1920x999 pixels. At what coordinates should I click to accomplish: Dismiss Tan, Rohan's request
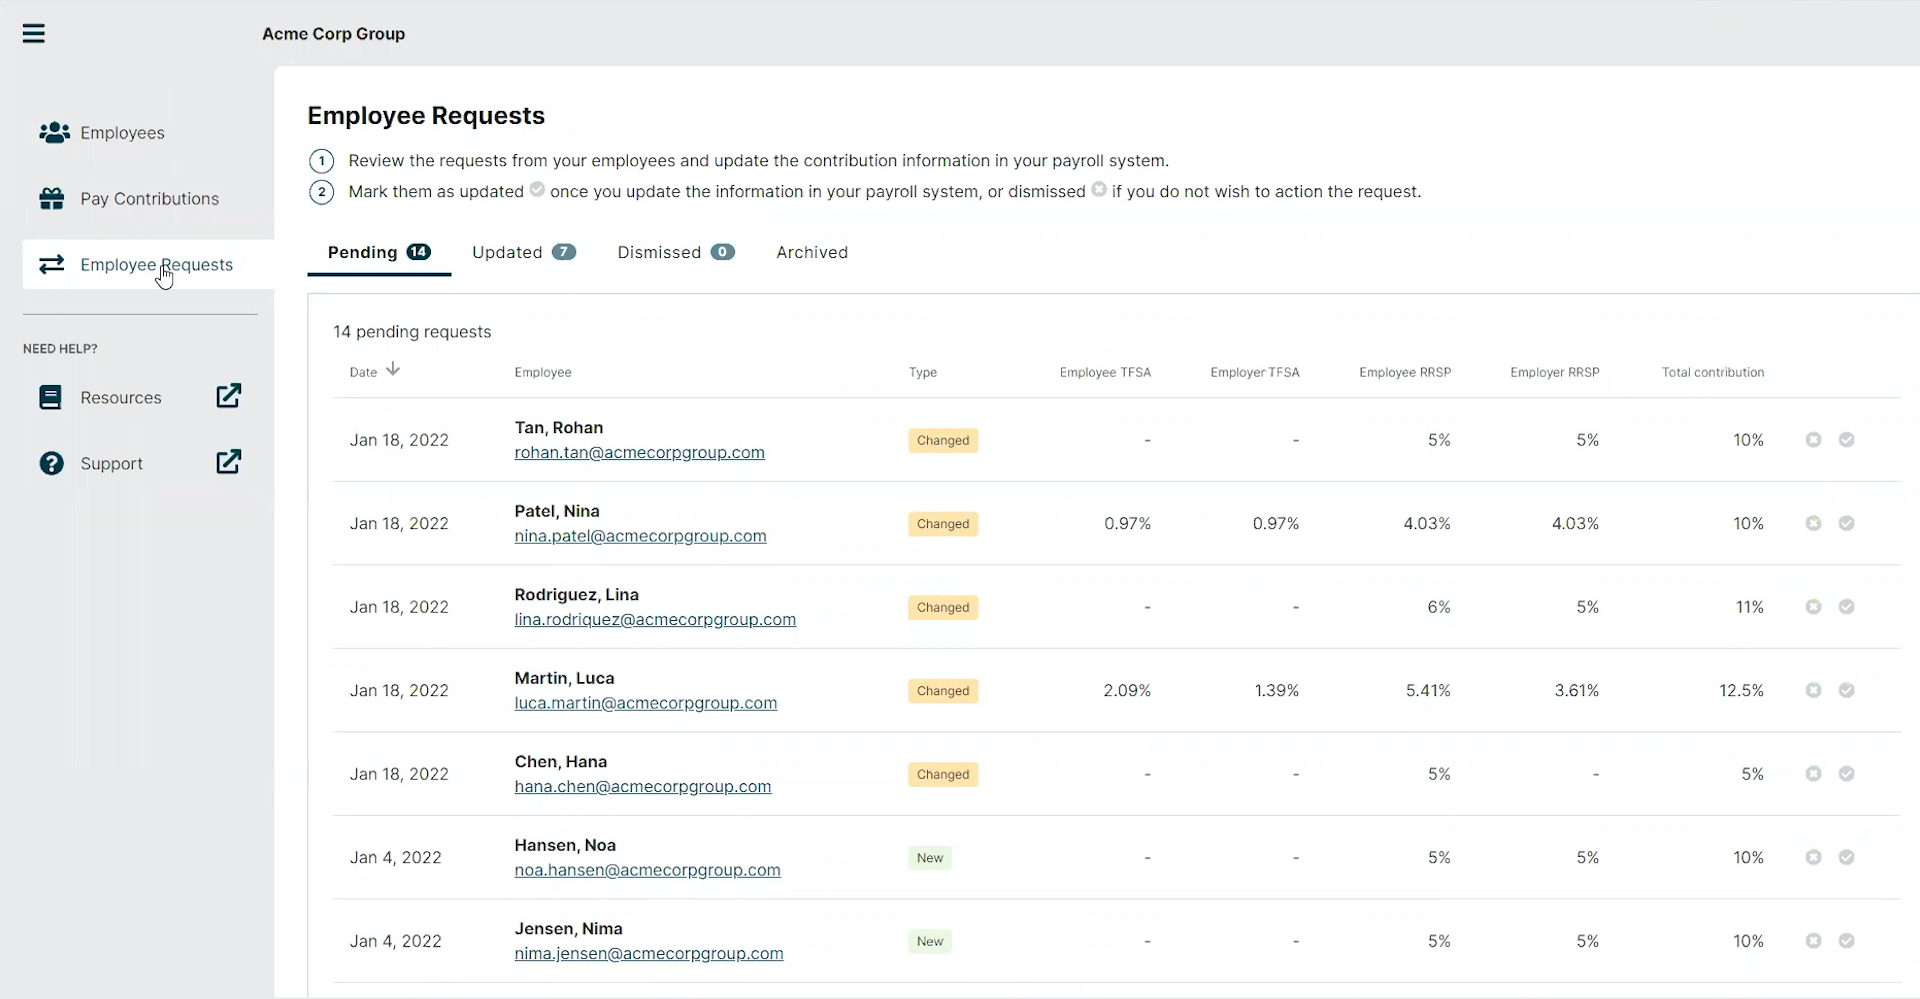1813,440
